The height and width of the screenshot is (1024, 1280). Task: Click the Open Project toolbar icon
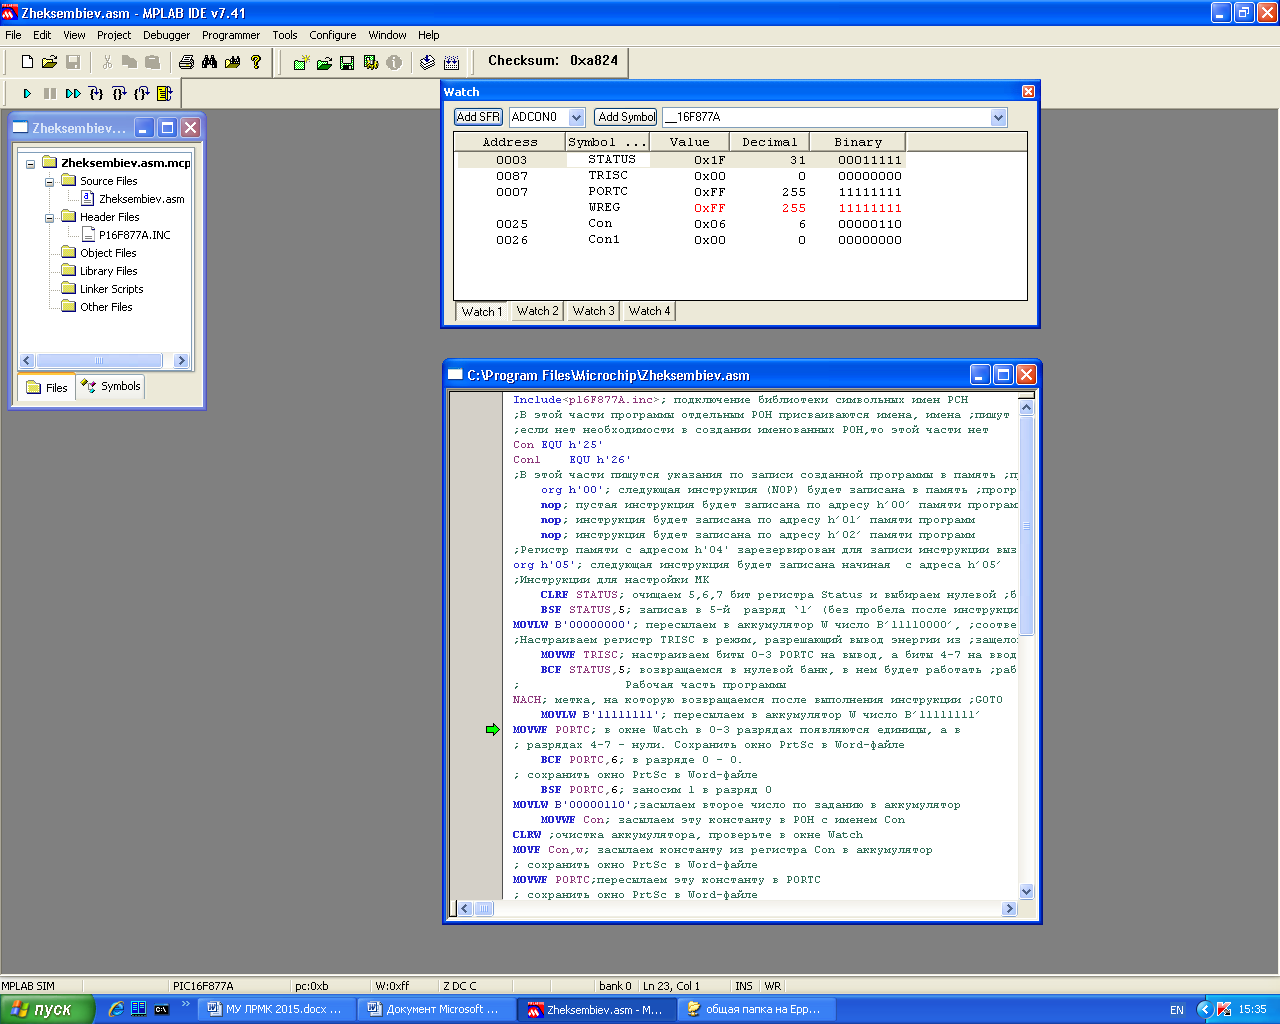pyautogui.click(x=324, y=62)
